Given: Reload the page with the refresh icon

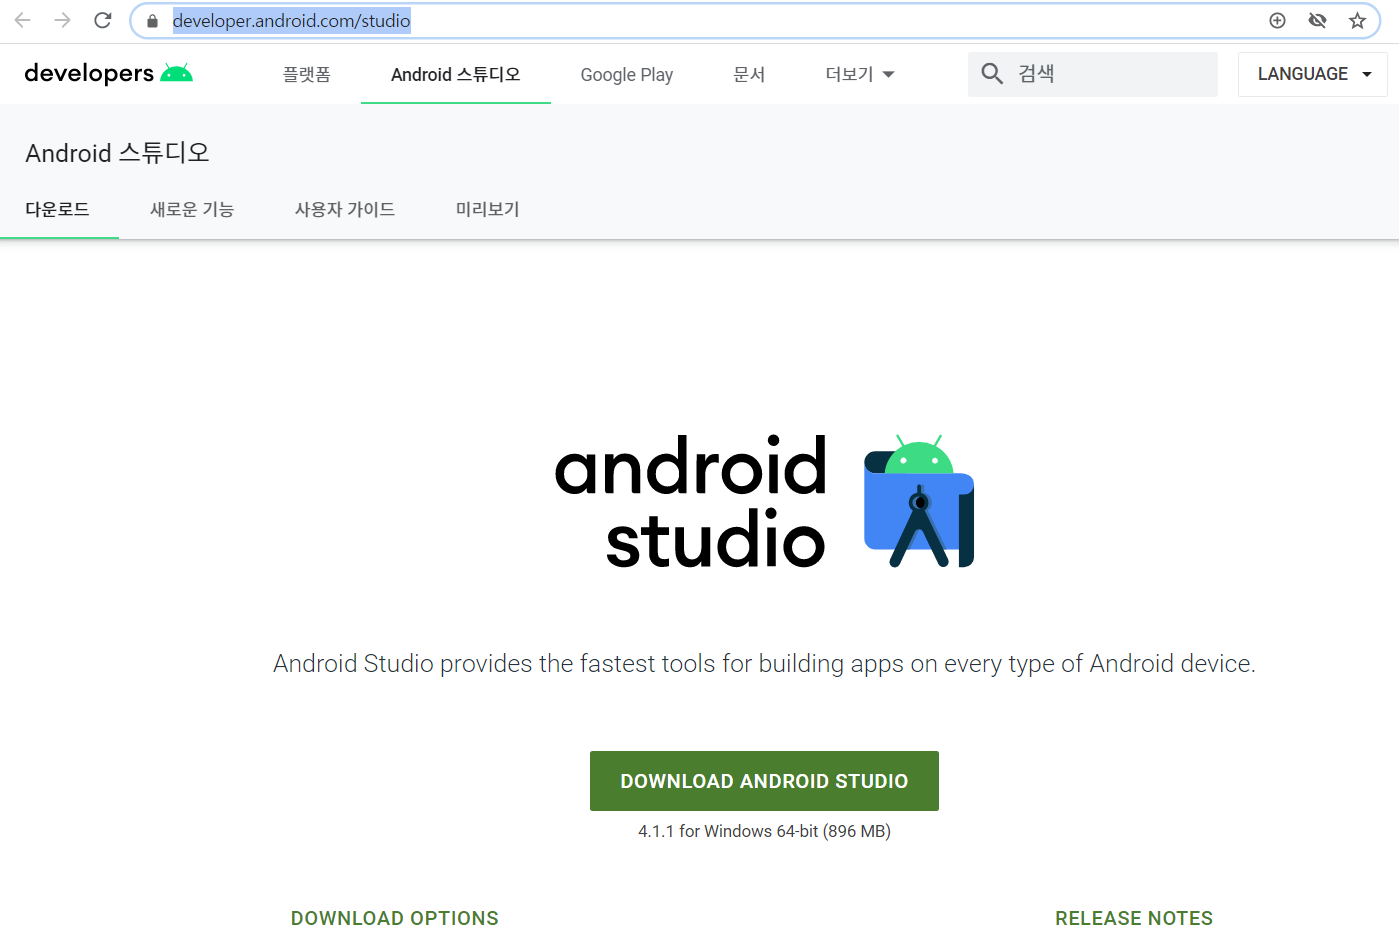Looking at the screenshot, I should 102,20.
